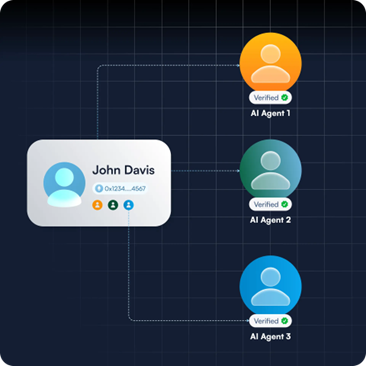Image resolution: width=366 pixels, height=366 pixels.
Task: Click the wallet icon beside 0x1234 address
Action: [99, 189]
